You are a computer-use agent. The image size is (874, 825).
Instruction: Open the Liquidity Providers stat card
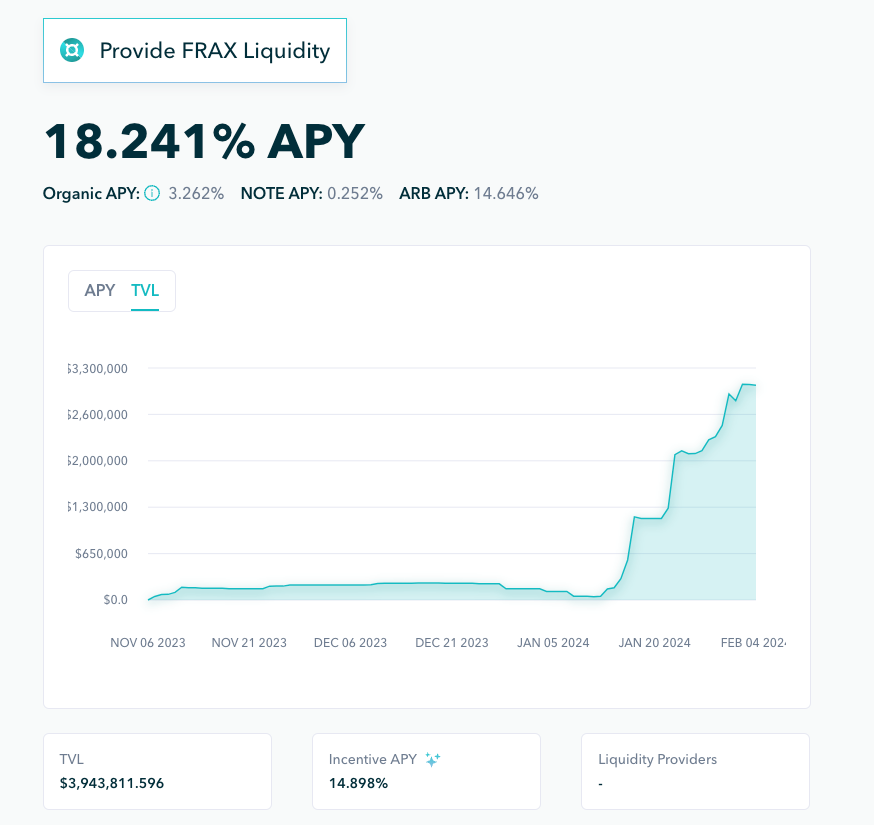pyautogui.click(x=695, y=771)
